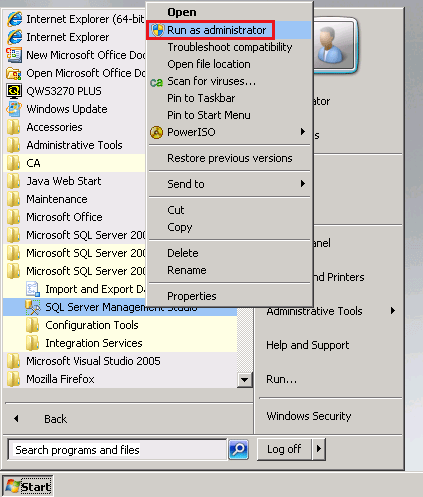Select the Java Web Start label
This screenshot has width=423, height=497.
coord(63,181)
